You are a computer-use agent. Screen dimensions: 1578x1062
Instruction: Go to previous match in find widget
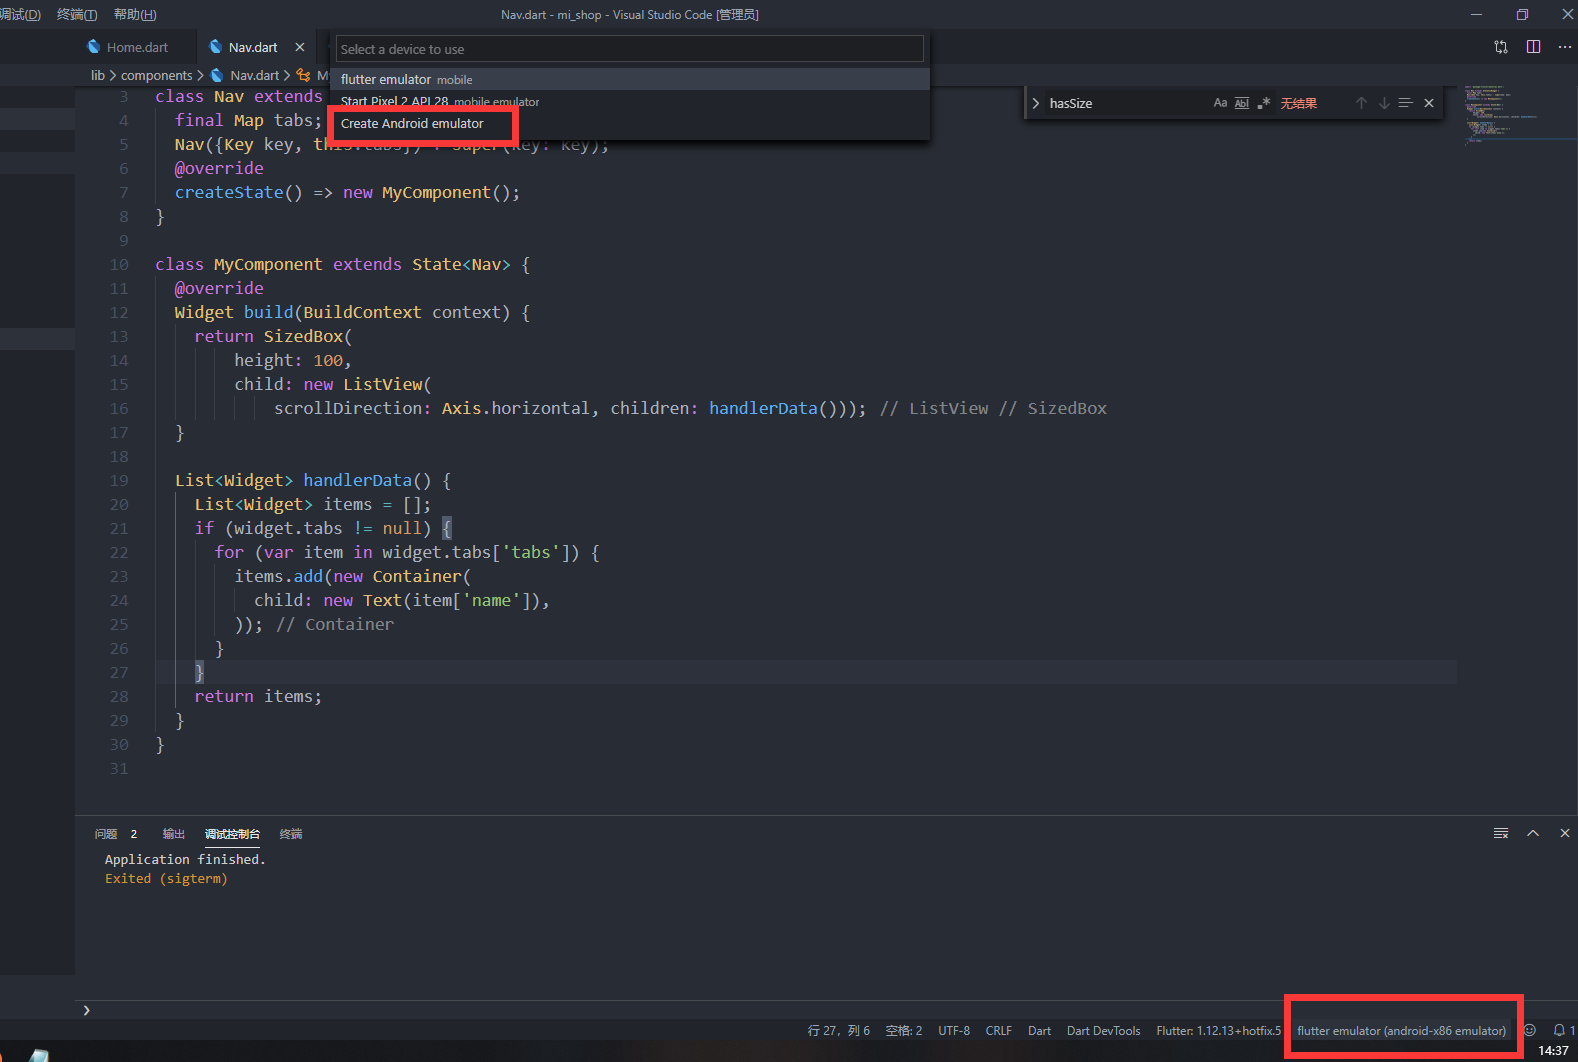coord(1361,103)
